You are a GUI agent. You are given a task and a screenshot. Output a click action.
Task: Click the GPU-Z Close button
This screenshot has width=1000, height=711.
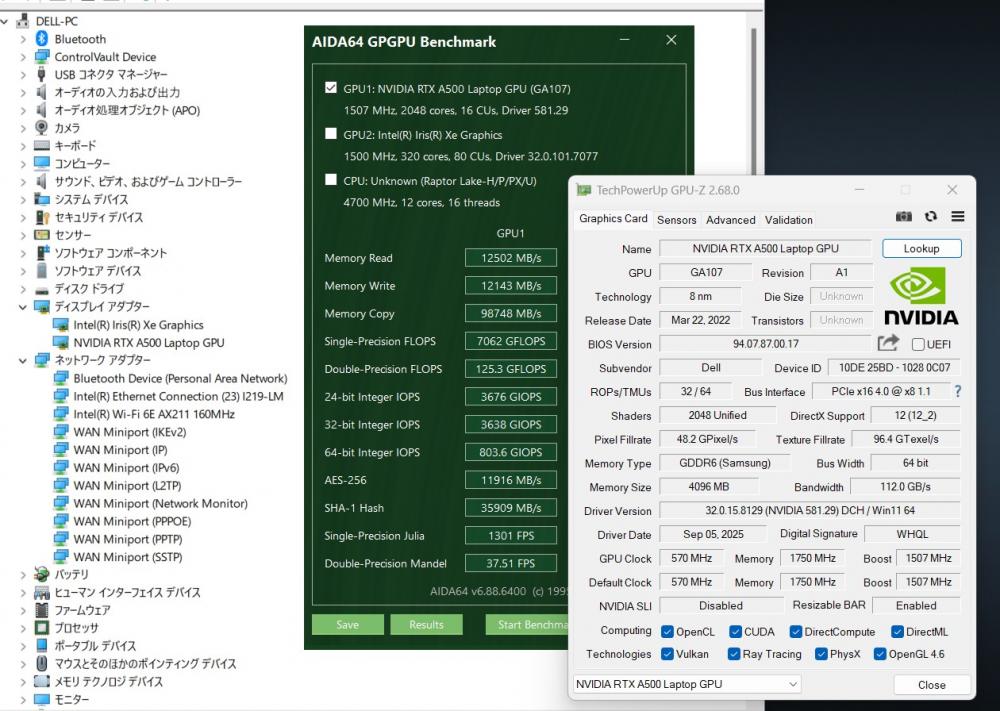931,685
